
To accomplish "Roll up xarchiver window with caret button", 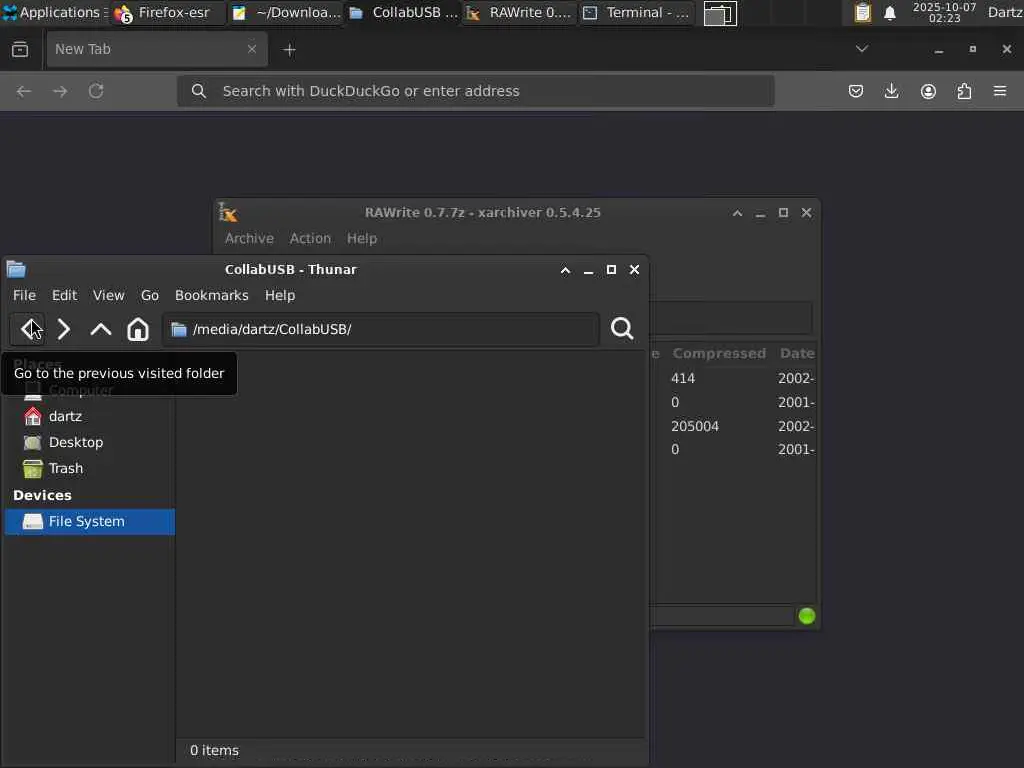I will [x=737, y=213].
